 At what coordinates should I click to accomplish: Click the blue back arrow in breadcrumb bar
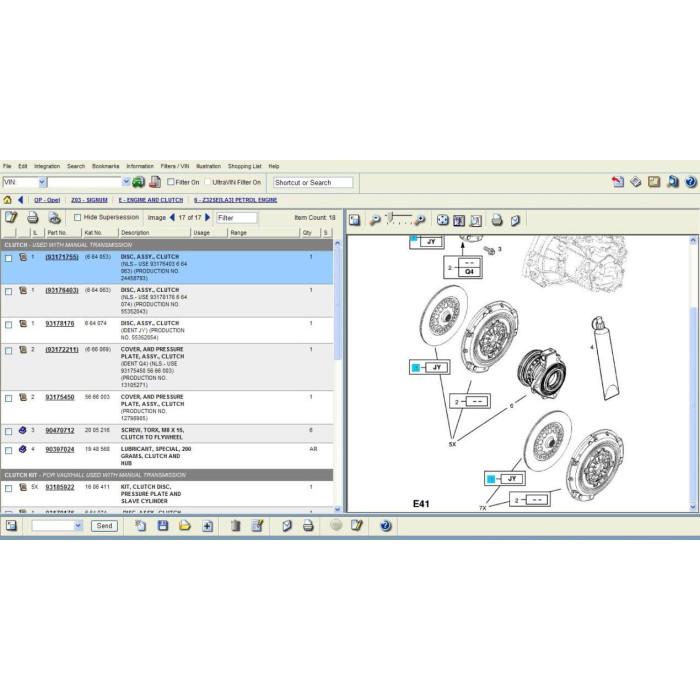tap(21, 200)
